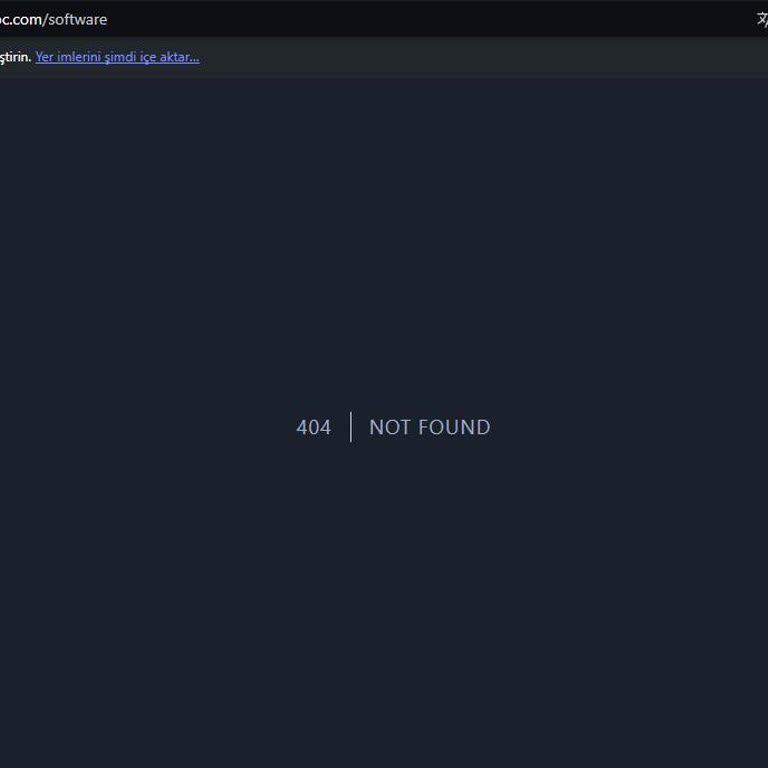The image size is (768, 768).
Task: Click the 'NOT FOUND' message text
Action: [430, 427]
